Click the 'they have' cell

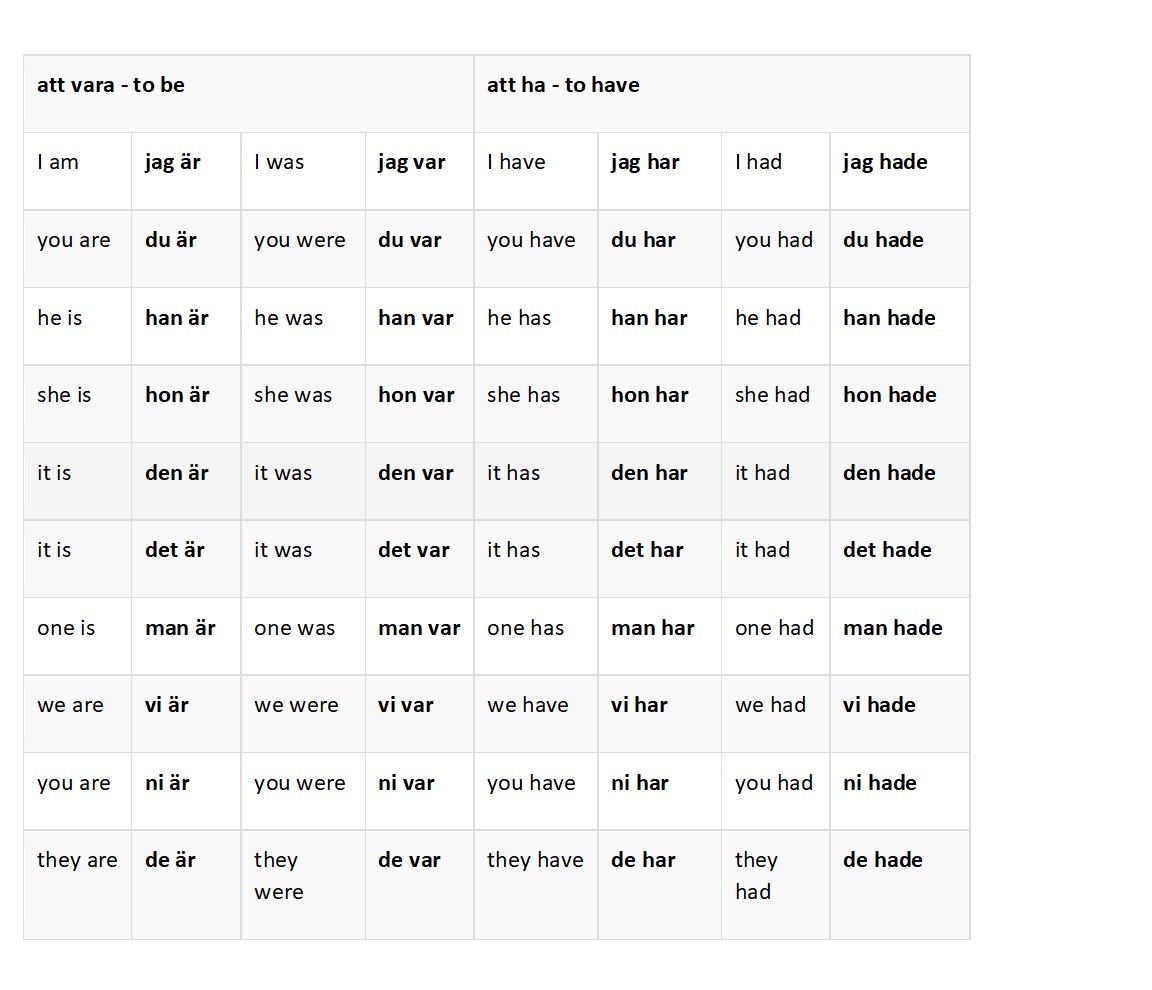(x=536, y=884)
